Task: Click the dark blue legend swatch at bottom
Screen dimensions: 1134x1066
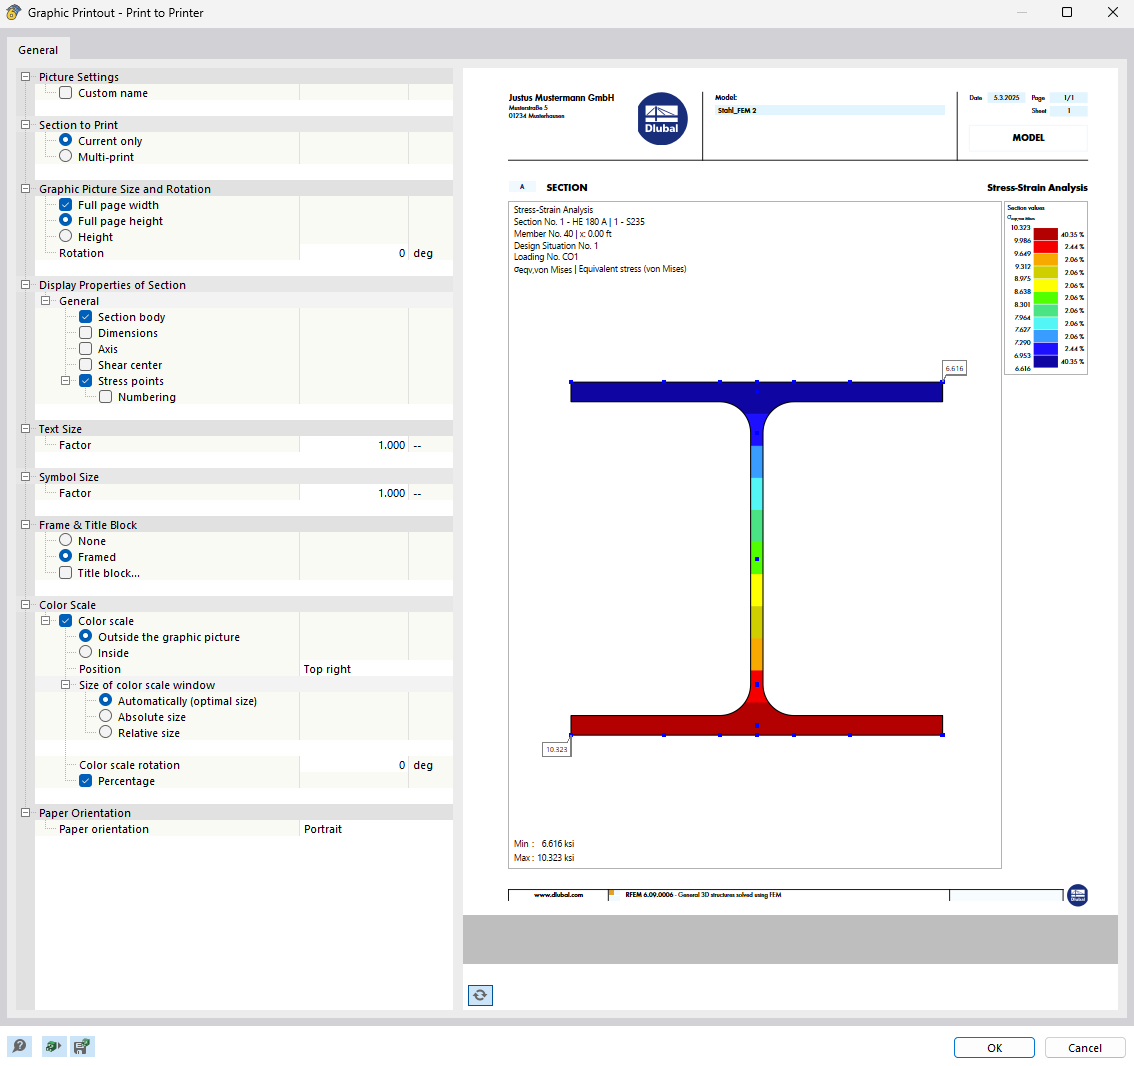Action: pos(1046,361)
